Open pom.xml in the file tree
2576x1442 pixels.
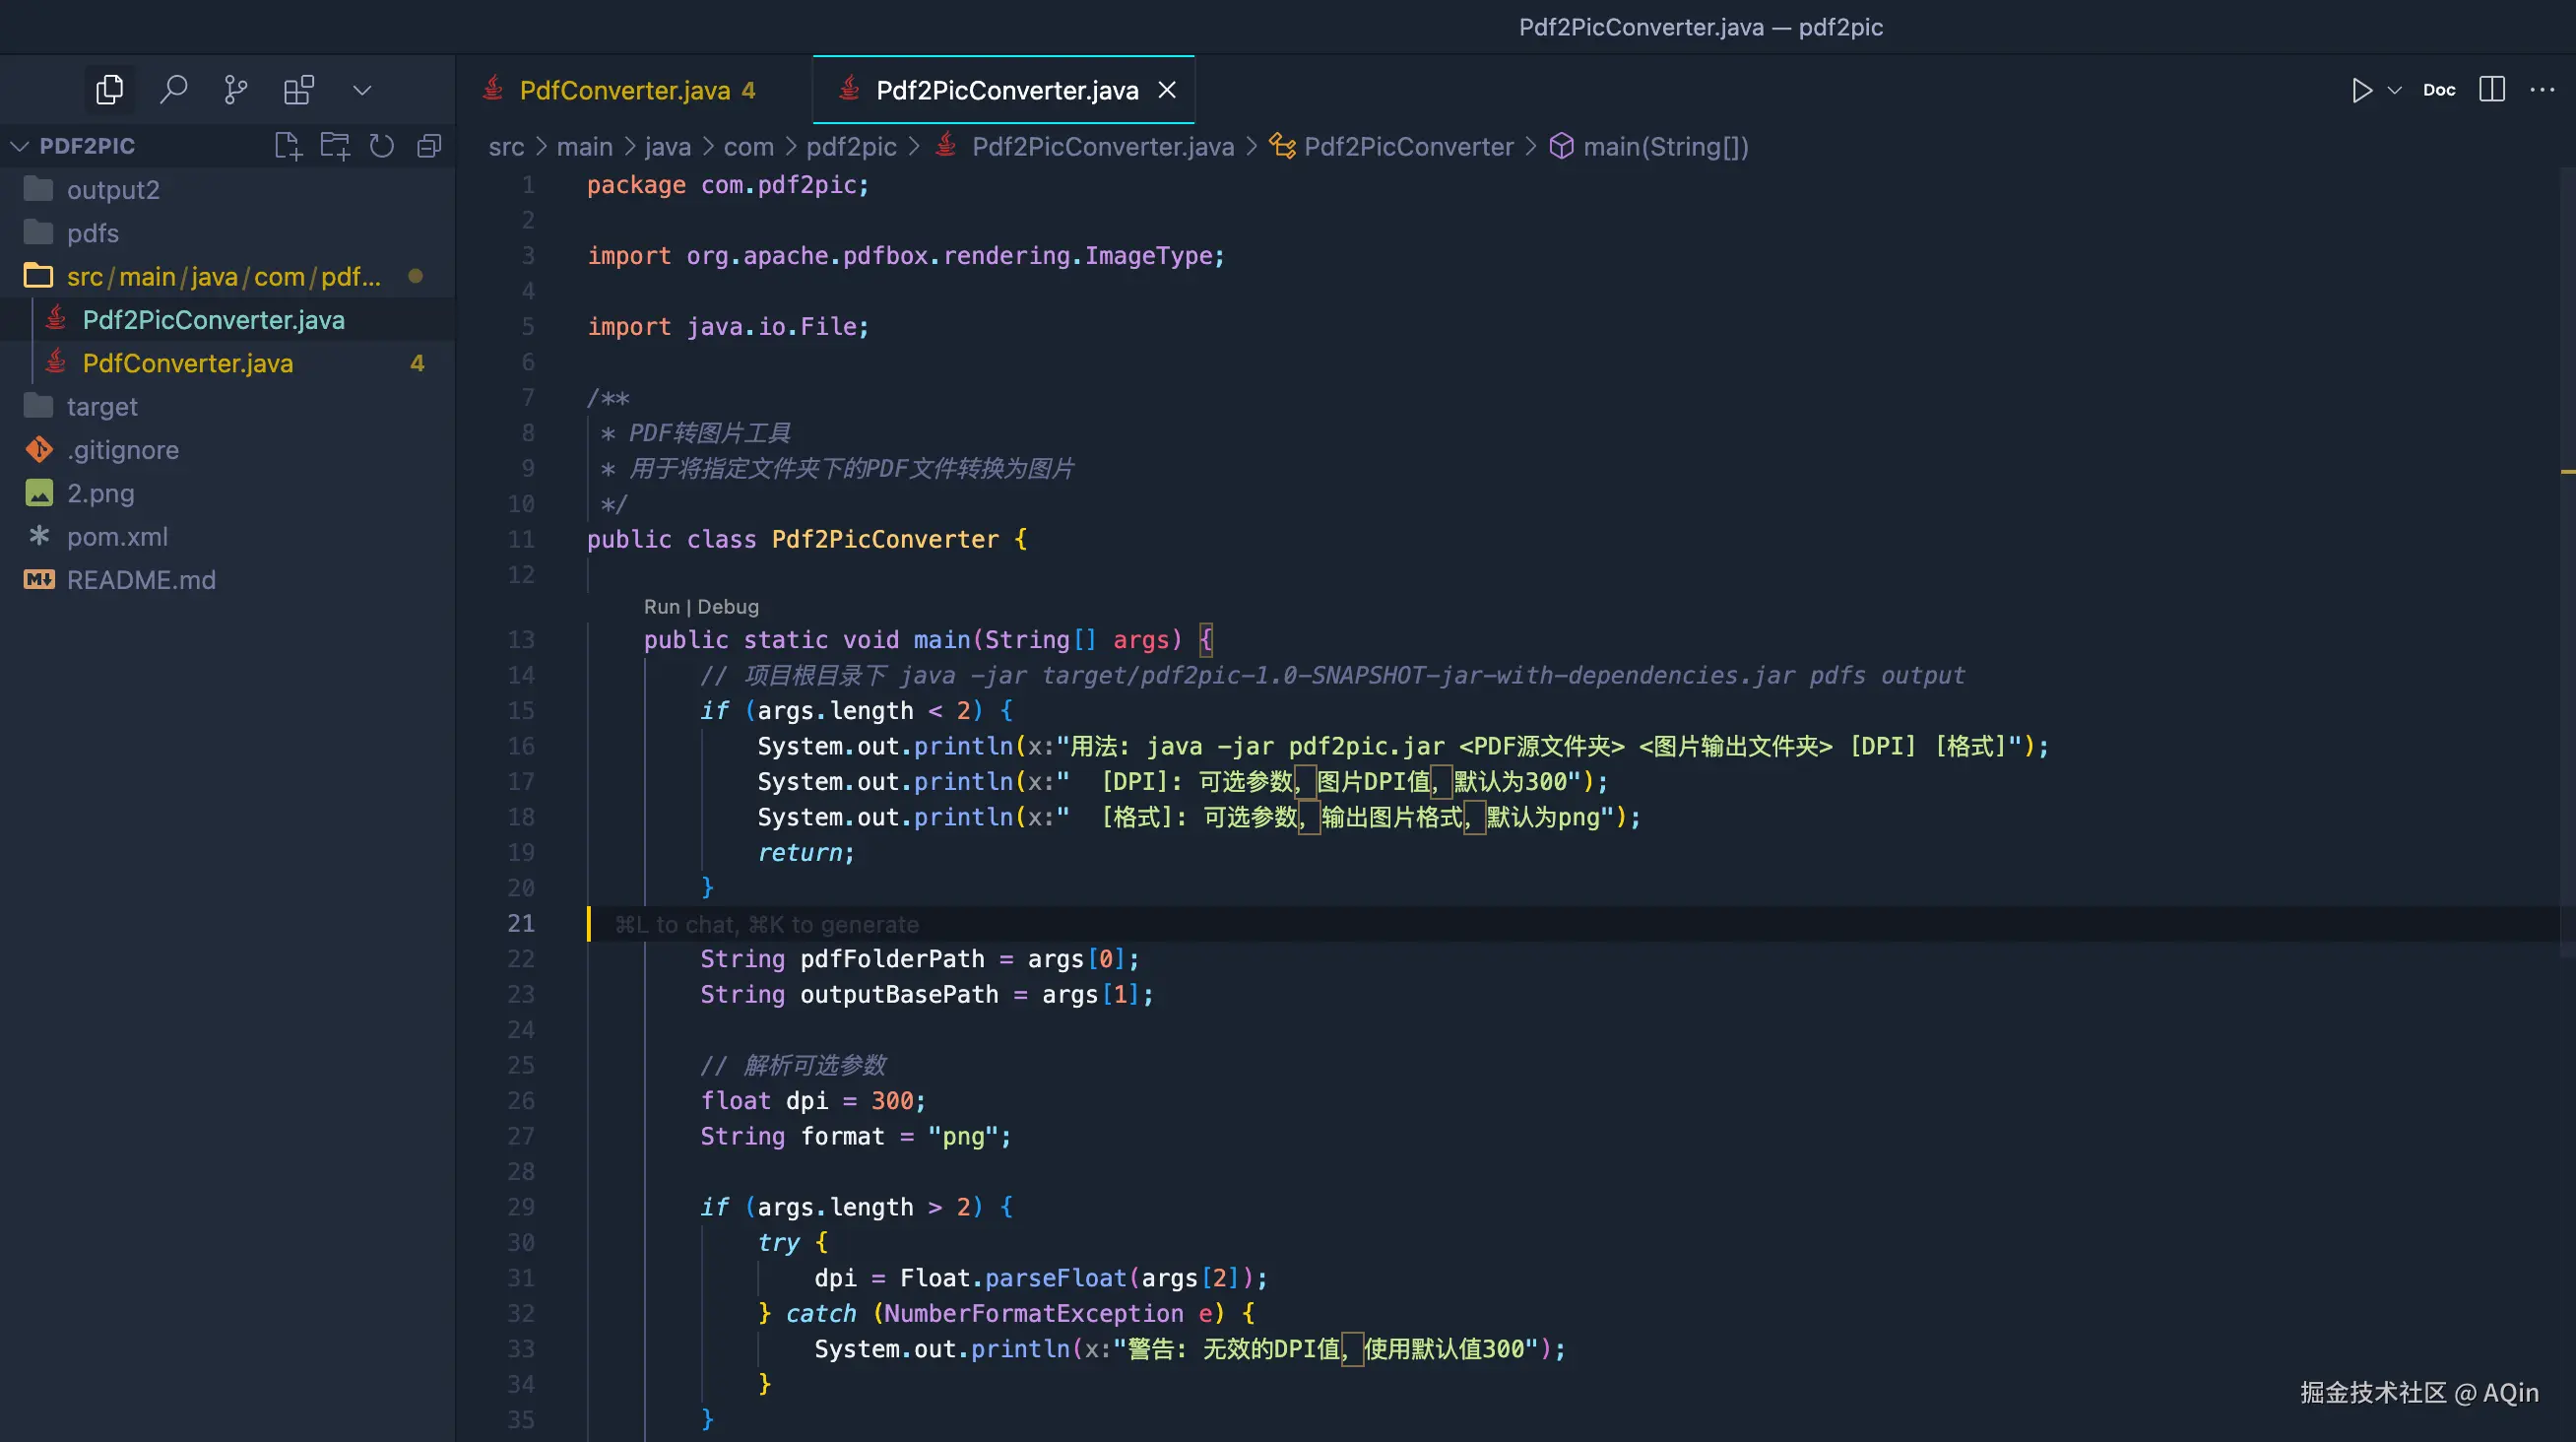coord(117,537)
